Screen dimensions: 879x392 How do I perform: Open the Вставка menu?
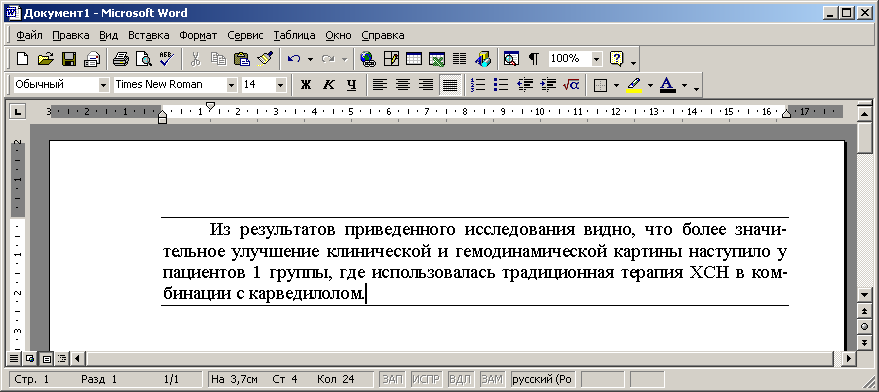point(149,35)
